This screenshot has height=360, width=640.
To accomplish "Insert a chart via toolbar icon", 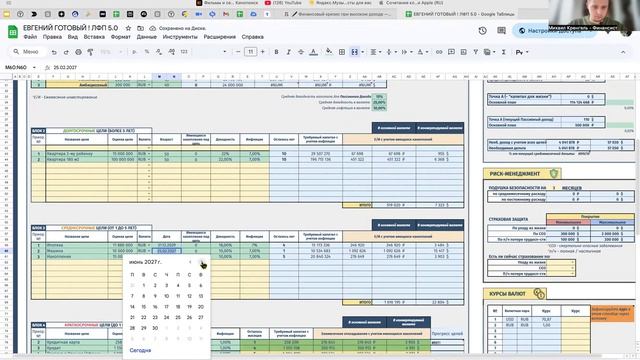I will 463,52.
